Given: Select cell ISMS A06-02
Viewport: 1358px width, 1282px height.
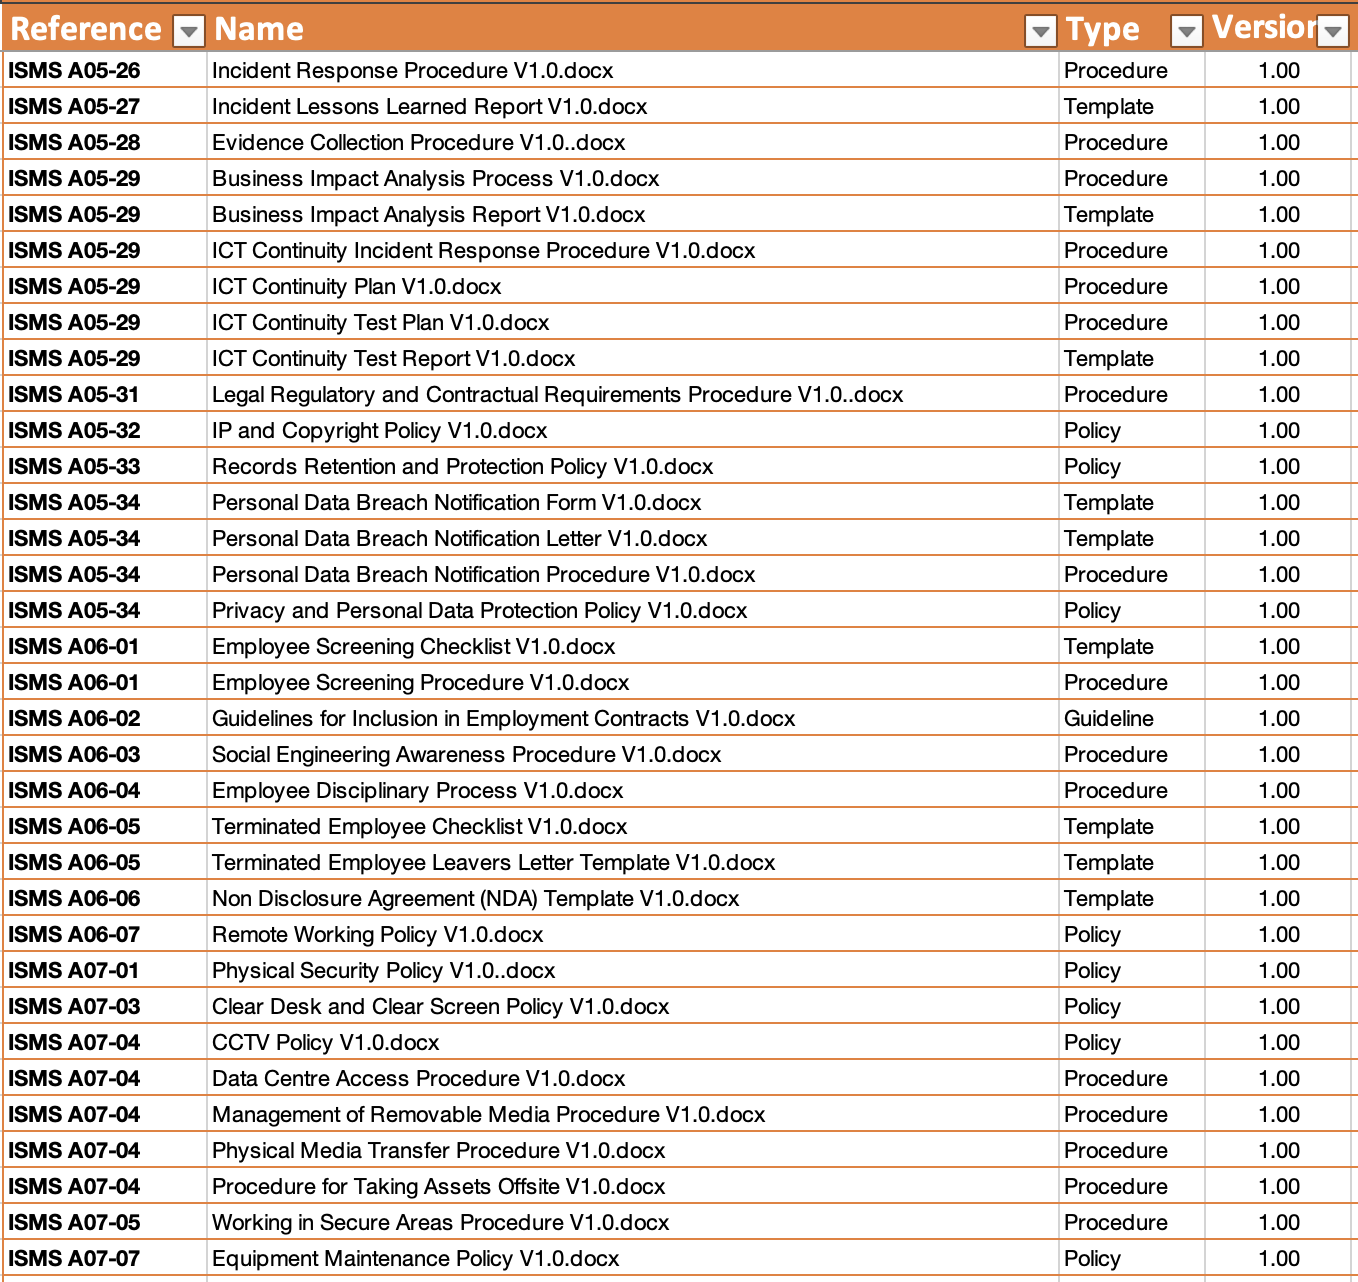Looking at the screenshot, I should pyautogui.click(x=105, y=719).
